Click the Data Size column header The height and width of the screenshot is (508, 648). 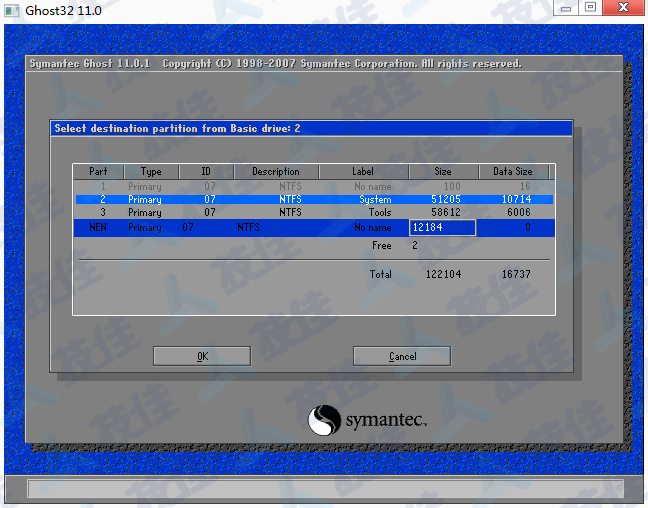(513, 172)
